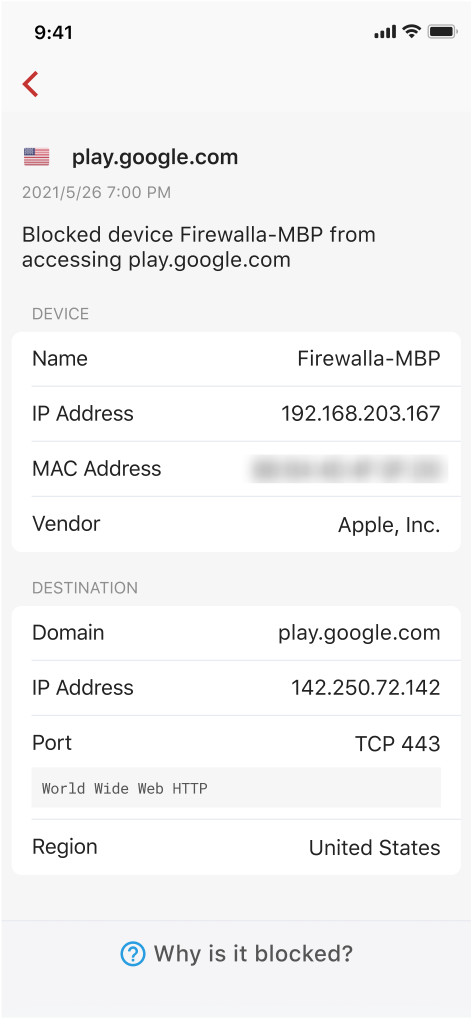Select the Region row United States
The height and width of the screenshot is (1025, 472).
(x=236, y=847)
